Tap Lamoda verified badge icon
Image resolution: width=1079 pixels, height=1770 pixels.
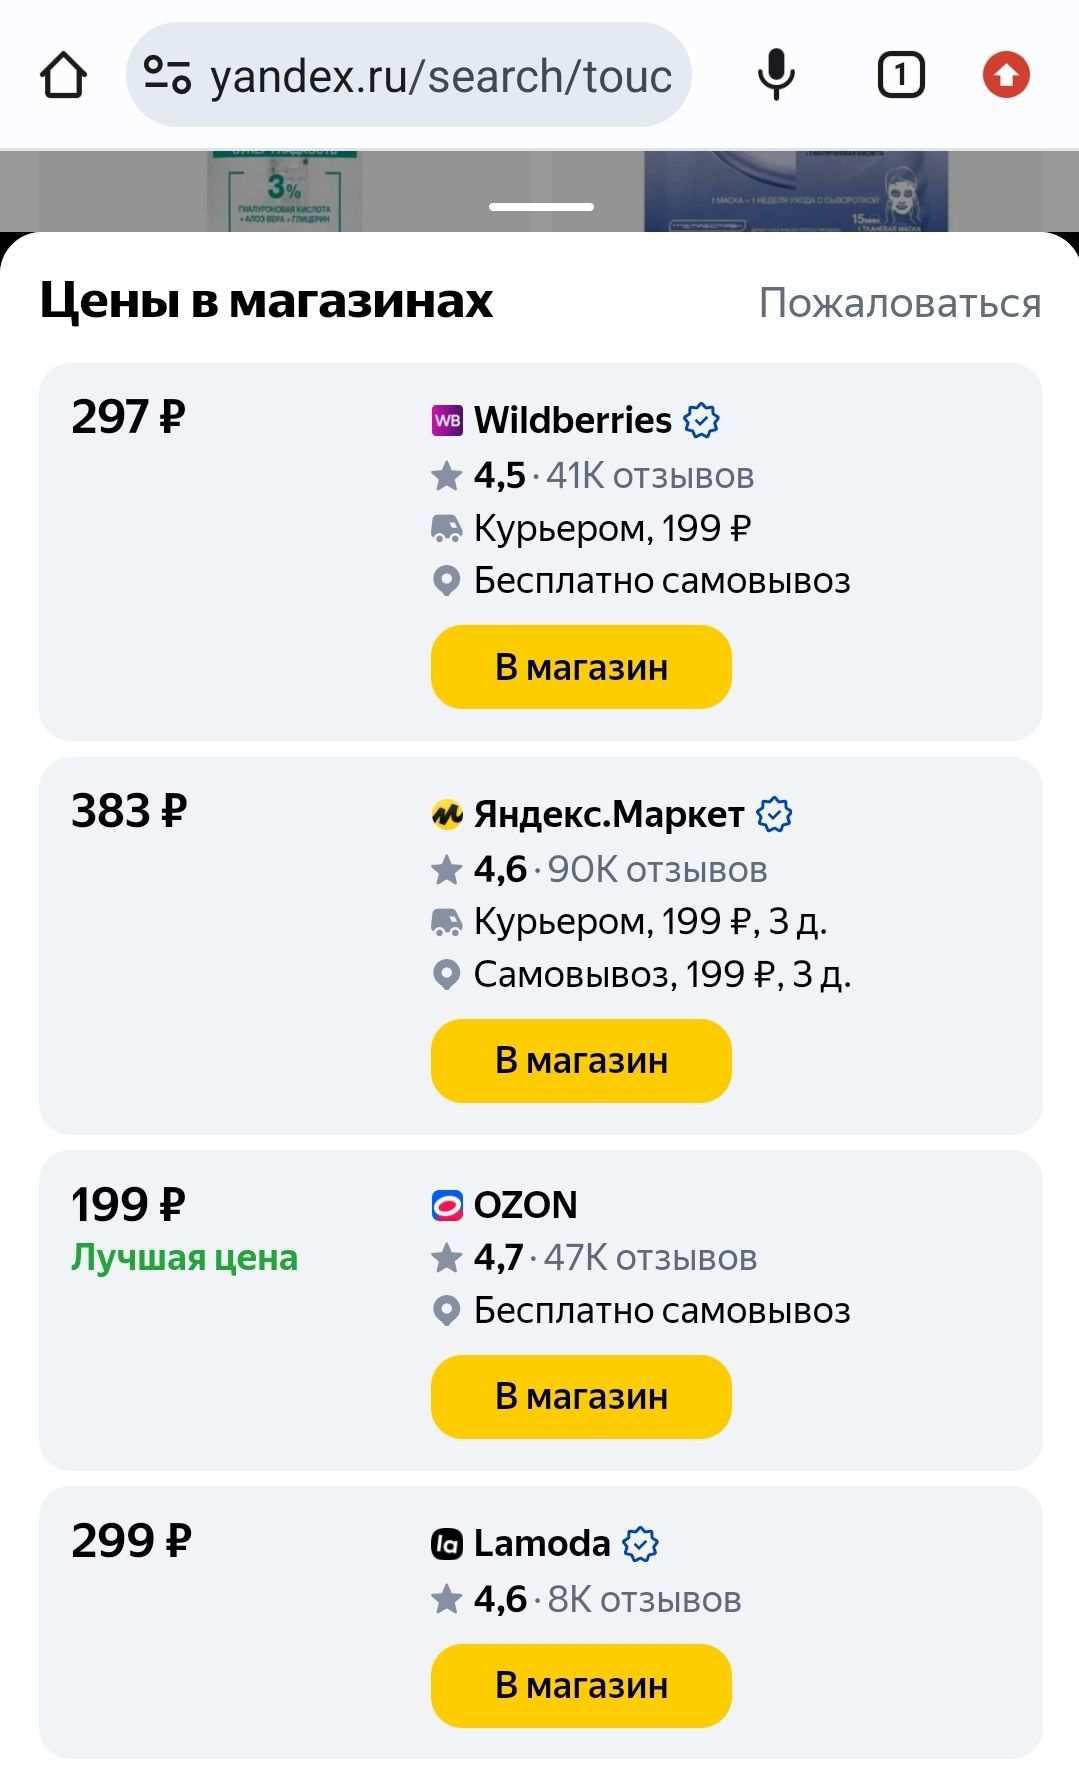pyautogui.click(x=640, y=1545)
